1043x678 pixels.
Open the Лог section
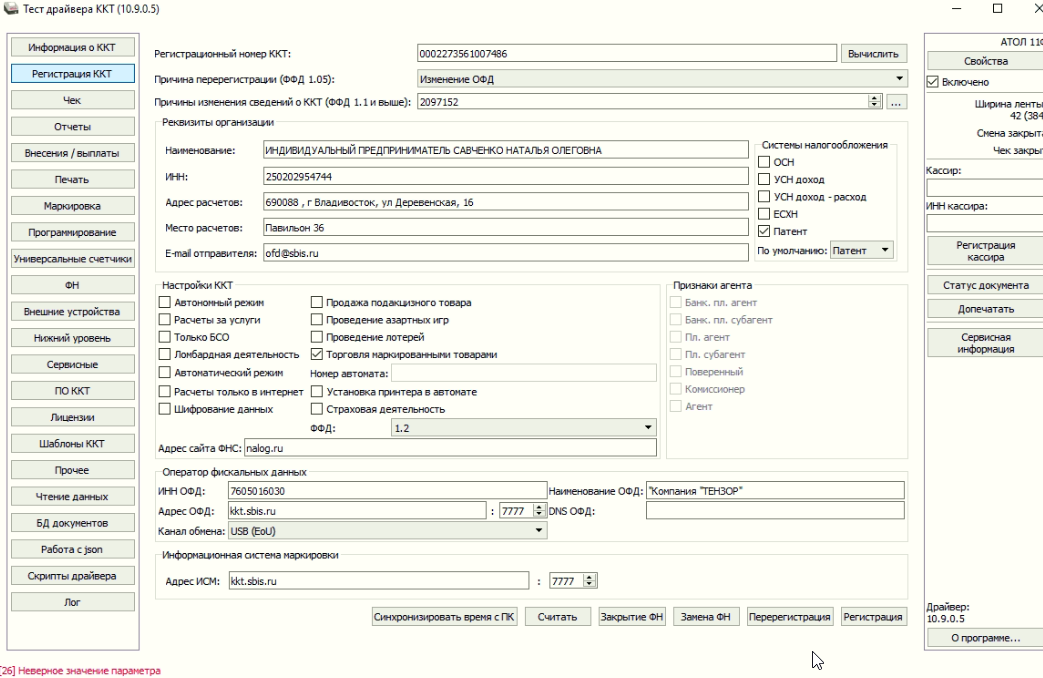click(x=72, y=602)
